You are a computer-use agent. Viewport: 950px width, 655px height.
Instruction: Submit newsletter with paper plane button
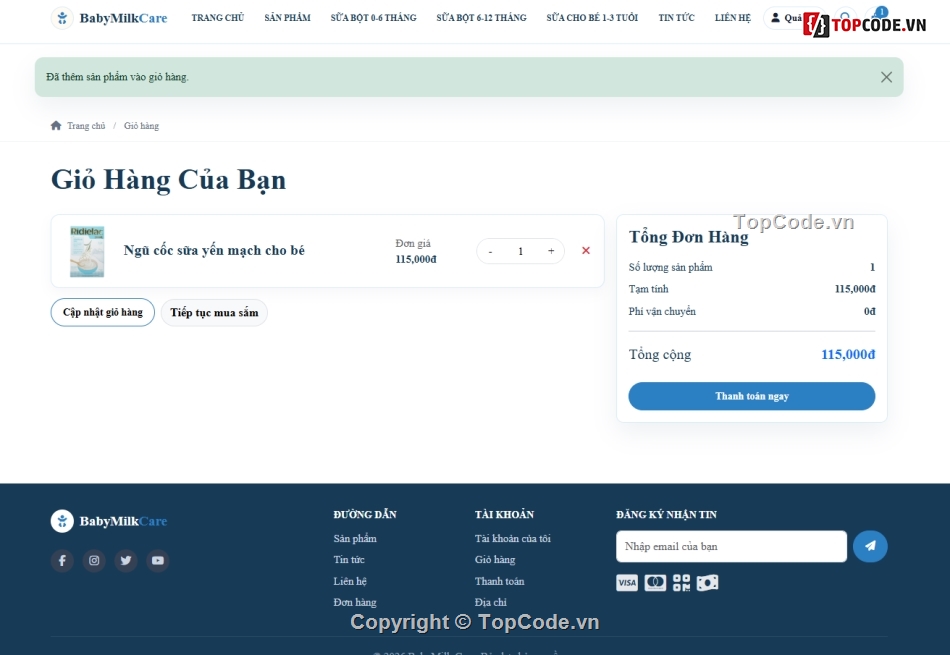(870, 547)
